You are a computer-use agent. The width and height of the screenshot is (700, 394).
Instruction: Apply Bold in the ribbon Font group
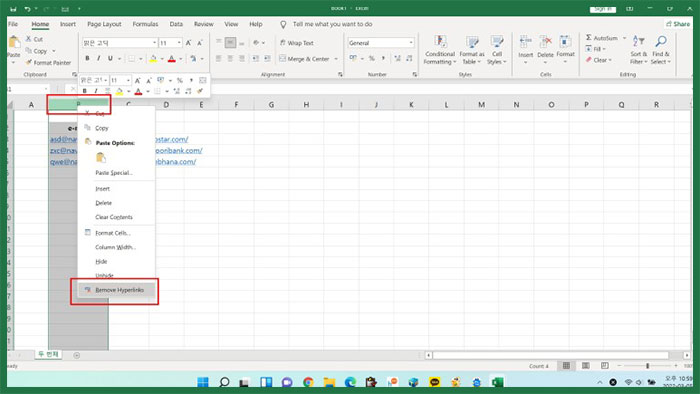coord(87,58)
